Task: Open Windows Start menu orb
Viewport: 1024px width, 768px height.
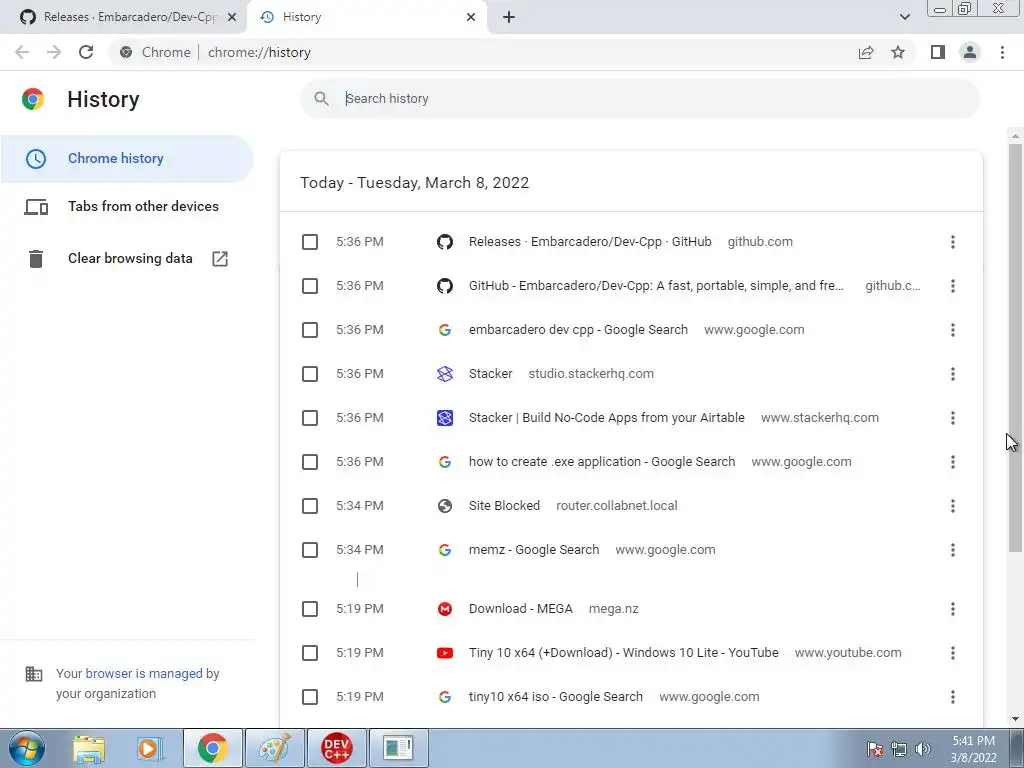Action: coord(27,748)
